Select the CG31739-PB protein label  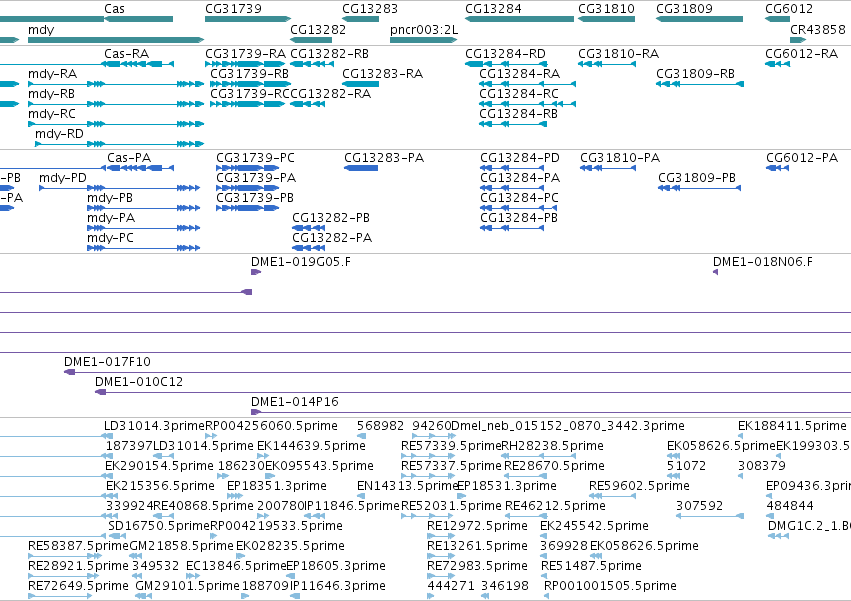tap(255, 198)
